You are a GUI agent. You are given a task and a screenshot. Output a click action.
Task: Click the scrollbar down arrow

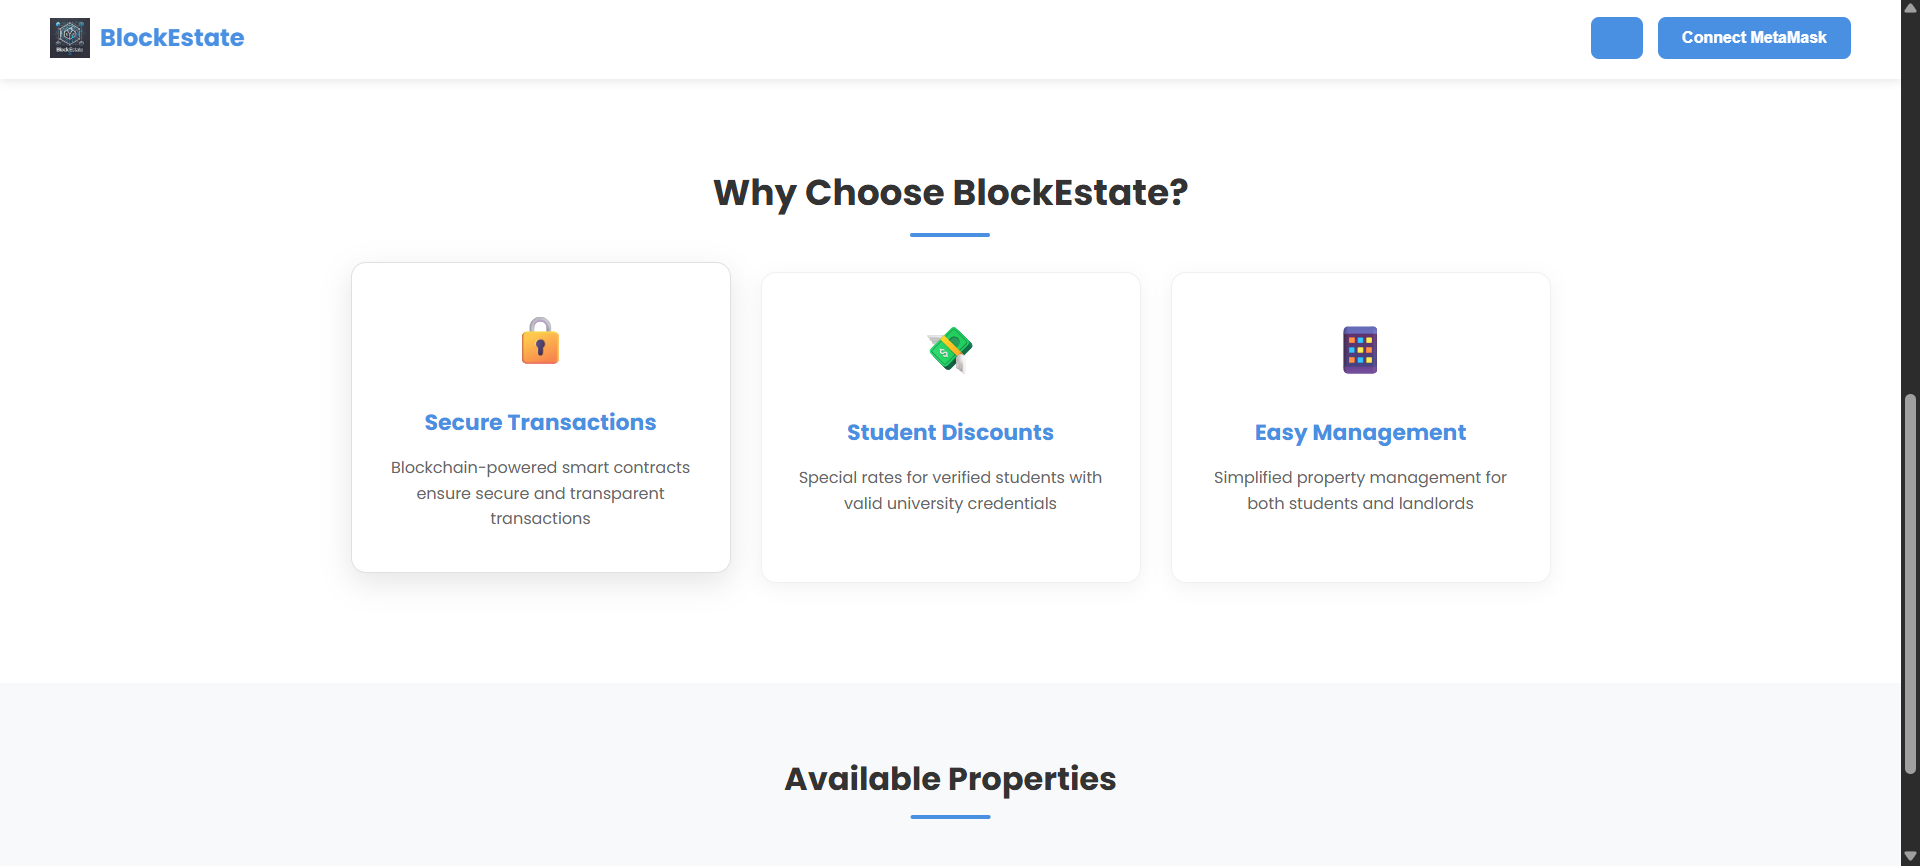1910,857
